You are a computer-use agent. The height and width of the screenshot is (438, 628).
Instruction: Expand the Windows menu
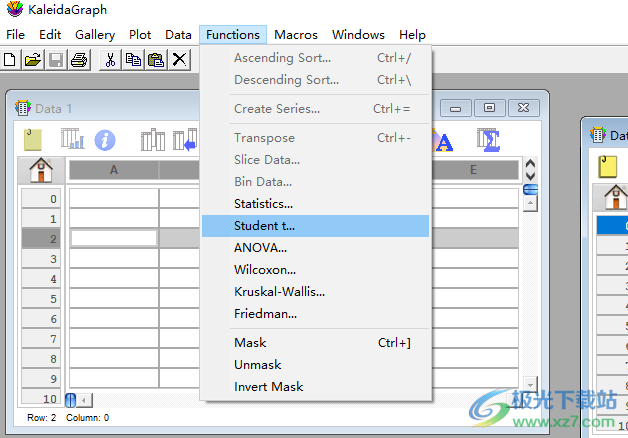click(358, 35)
